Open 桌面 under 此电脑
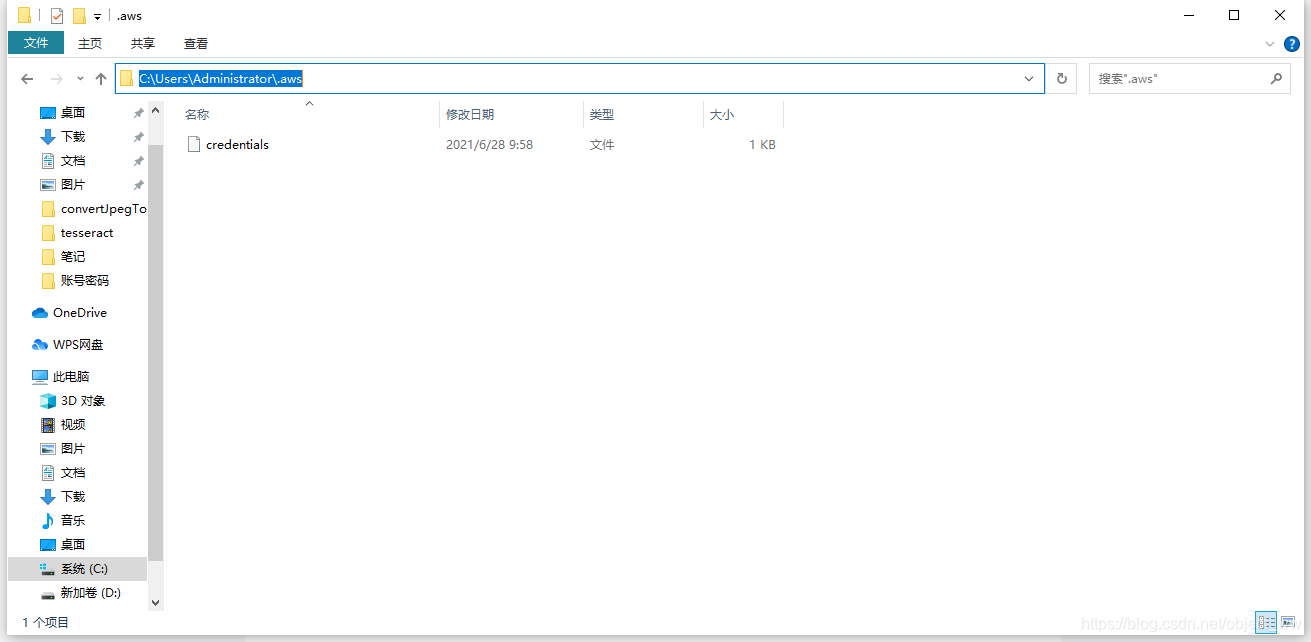 [x=73, y=545]
